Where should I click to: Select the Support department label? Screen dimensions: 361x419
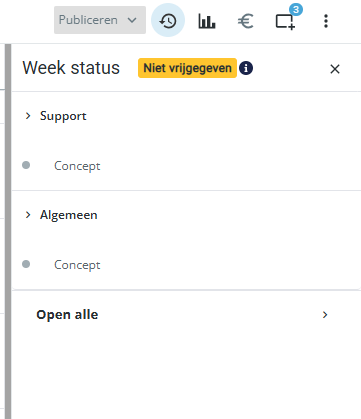63,116
